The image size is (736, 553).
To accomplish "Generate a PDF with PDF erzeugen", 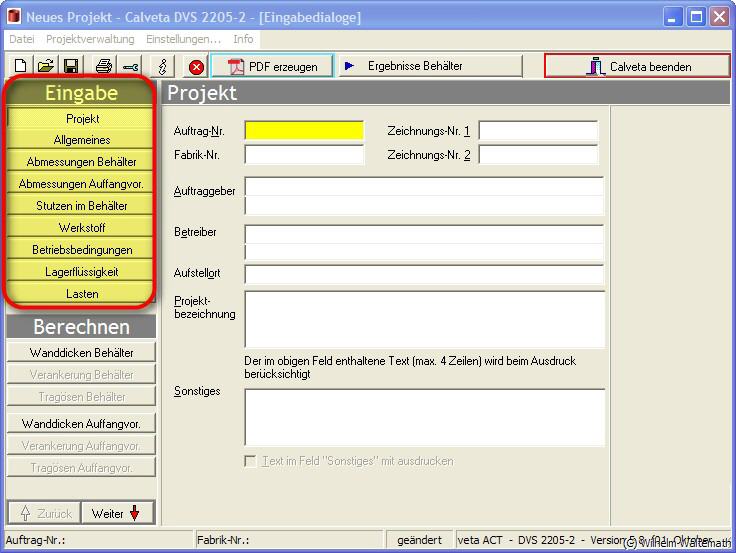I will pyautogui.click(x=272, y=67).
